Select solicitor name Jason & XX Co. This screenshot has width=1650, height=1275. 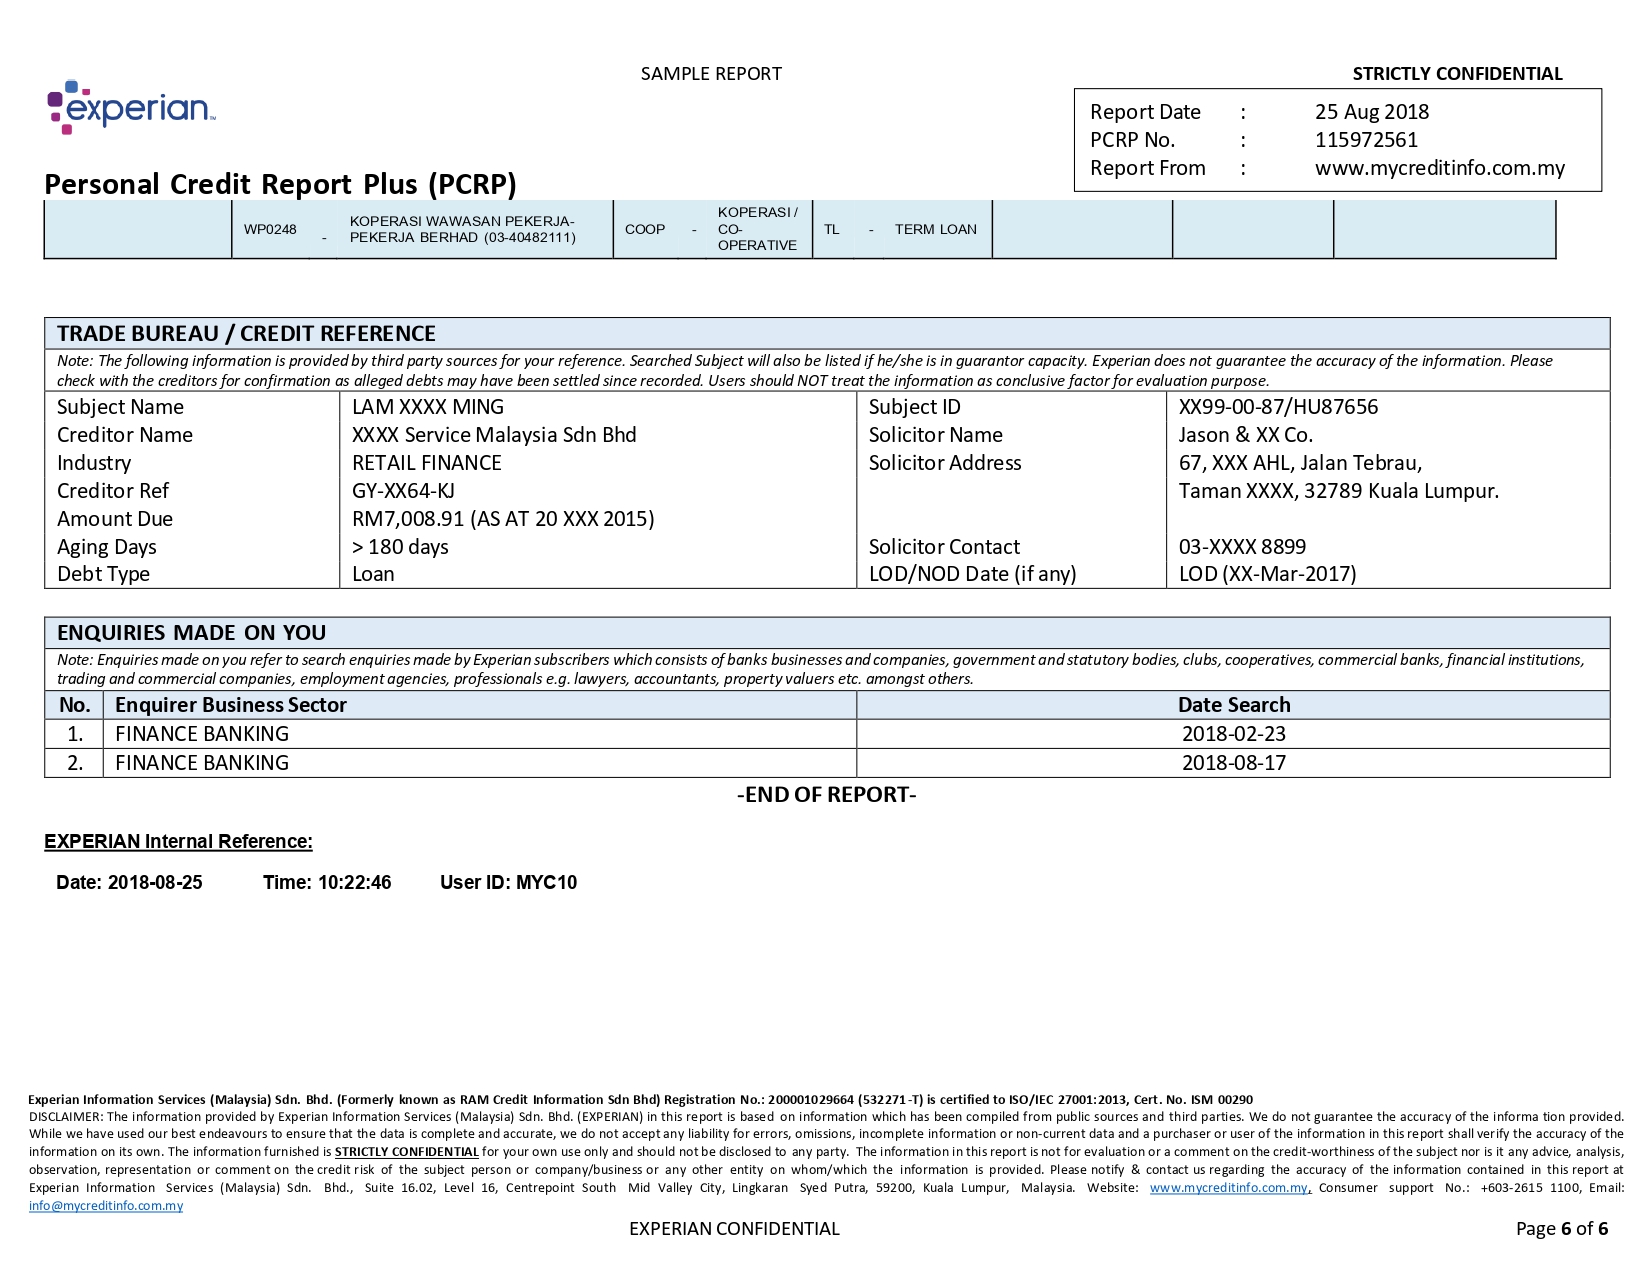[1246, 435]
